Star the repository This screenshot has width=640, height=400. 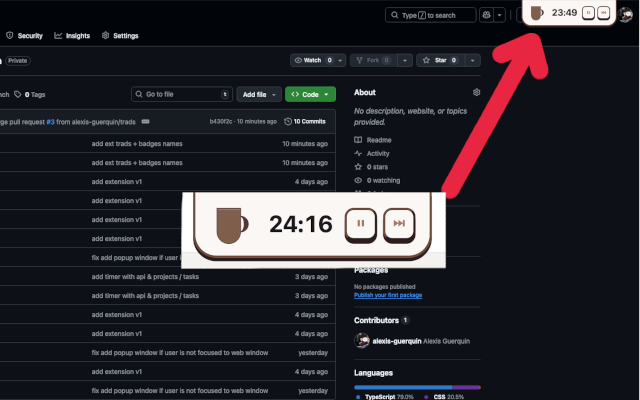[440, 60]
